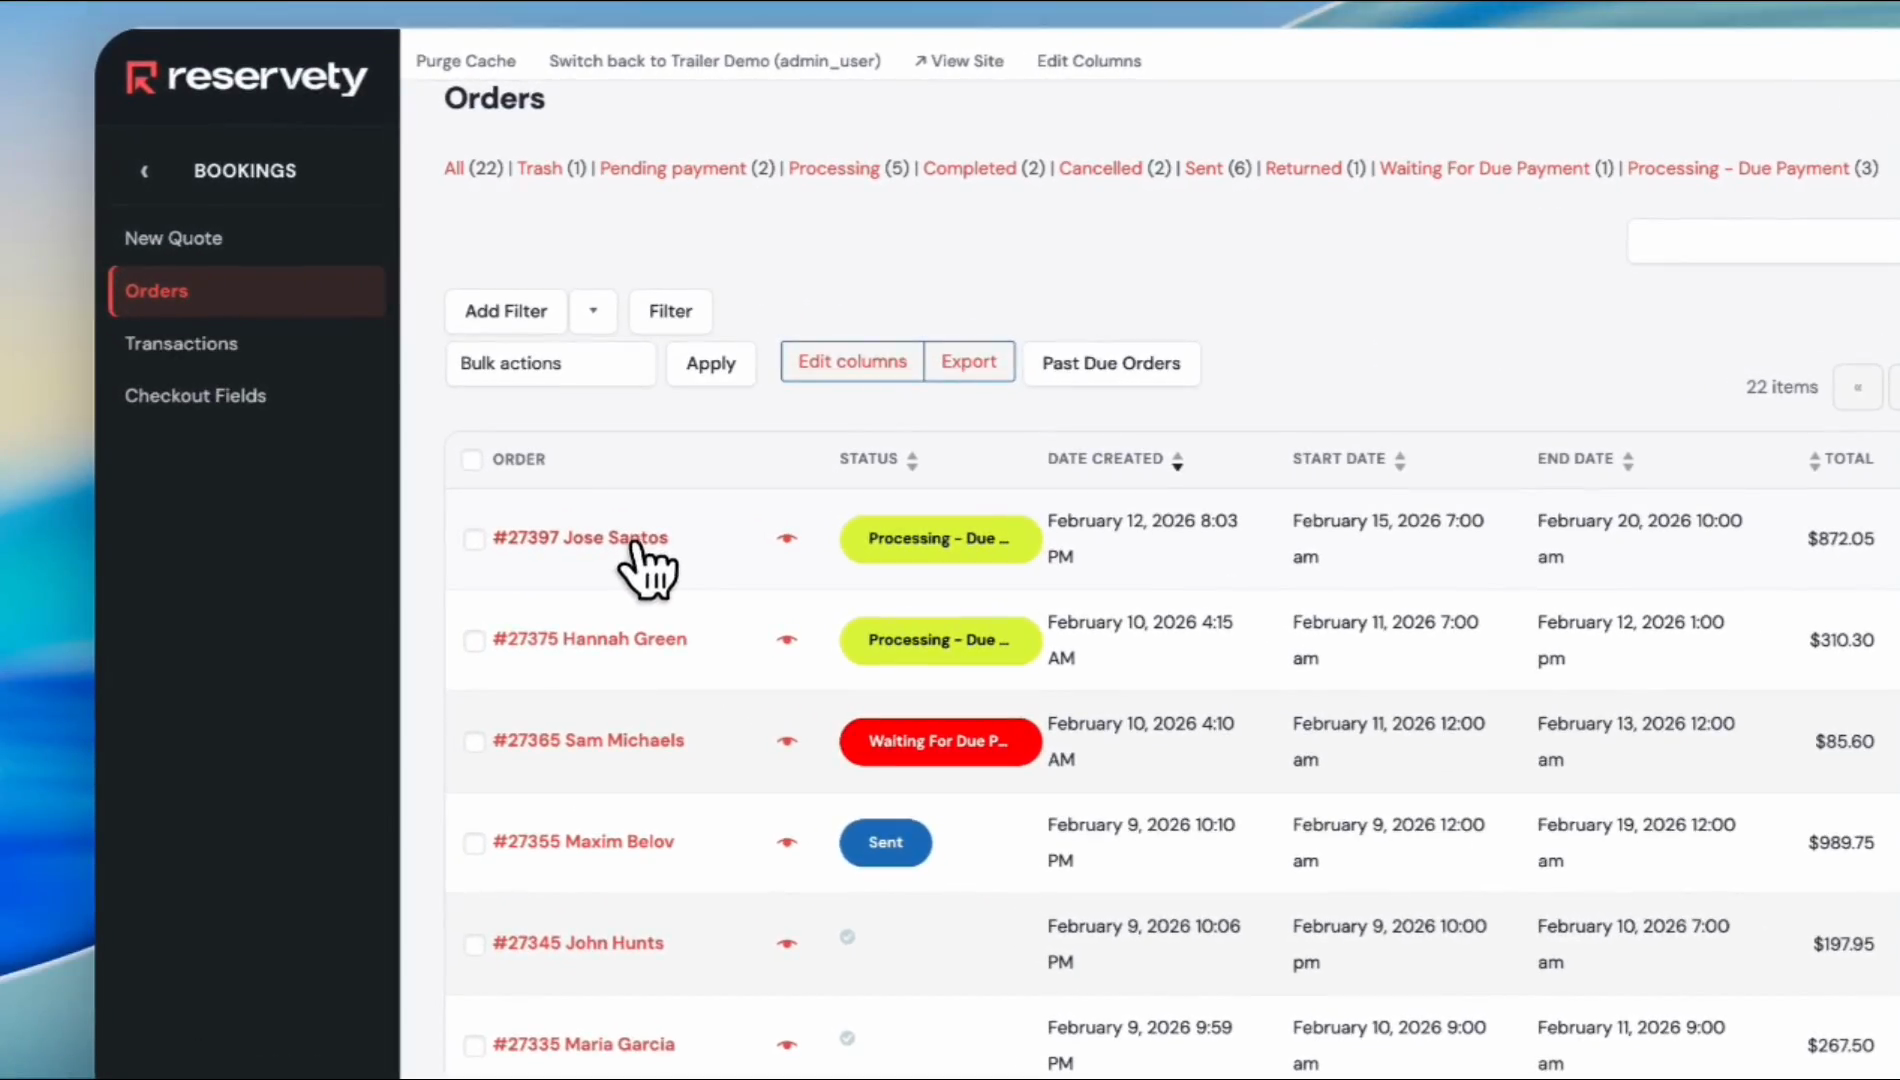
Task: Click status check icon for Maria Garcia order
Action: tap(847, 1038)
